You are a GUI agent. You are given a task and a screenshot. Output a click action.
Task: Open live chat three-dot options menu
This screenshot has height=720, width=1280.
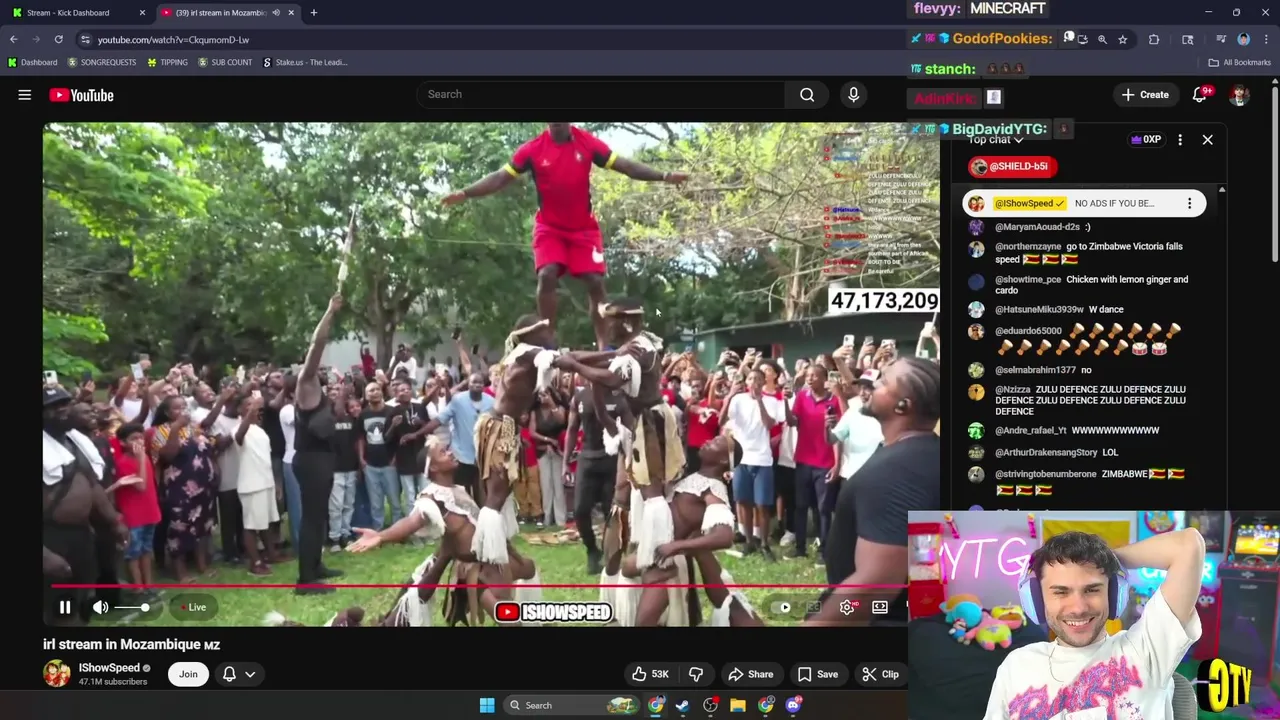(1180, 140)
